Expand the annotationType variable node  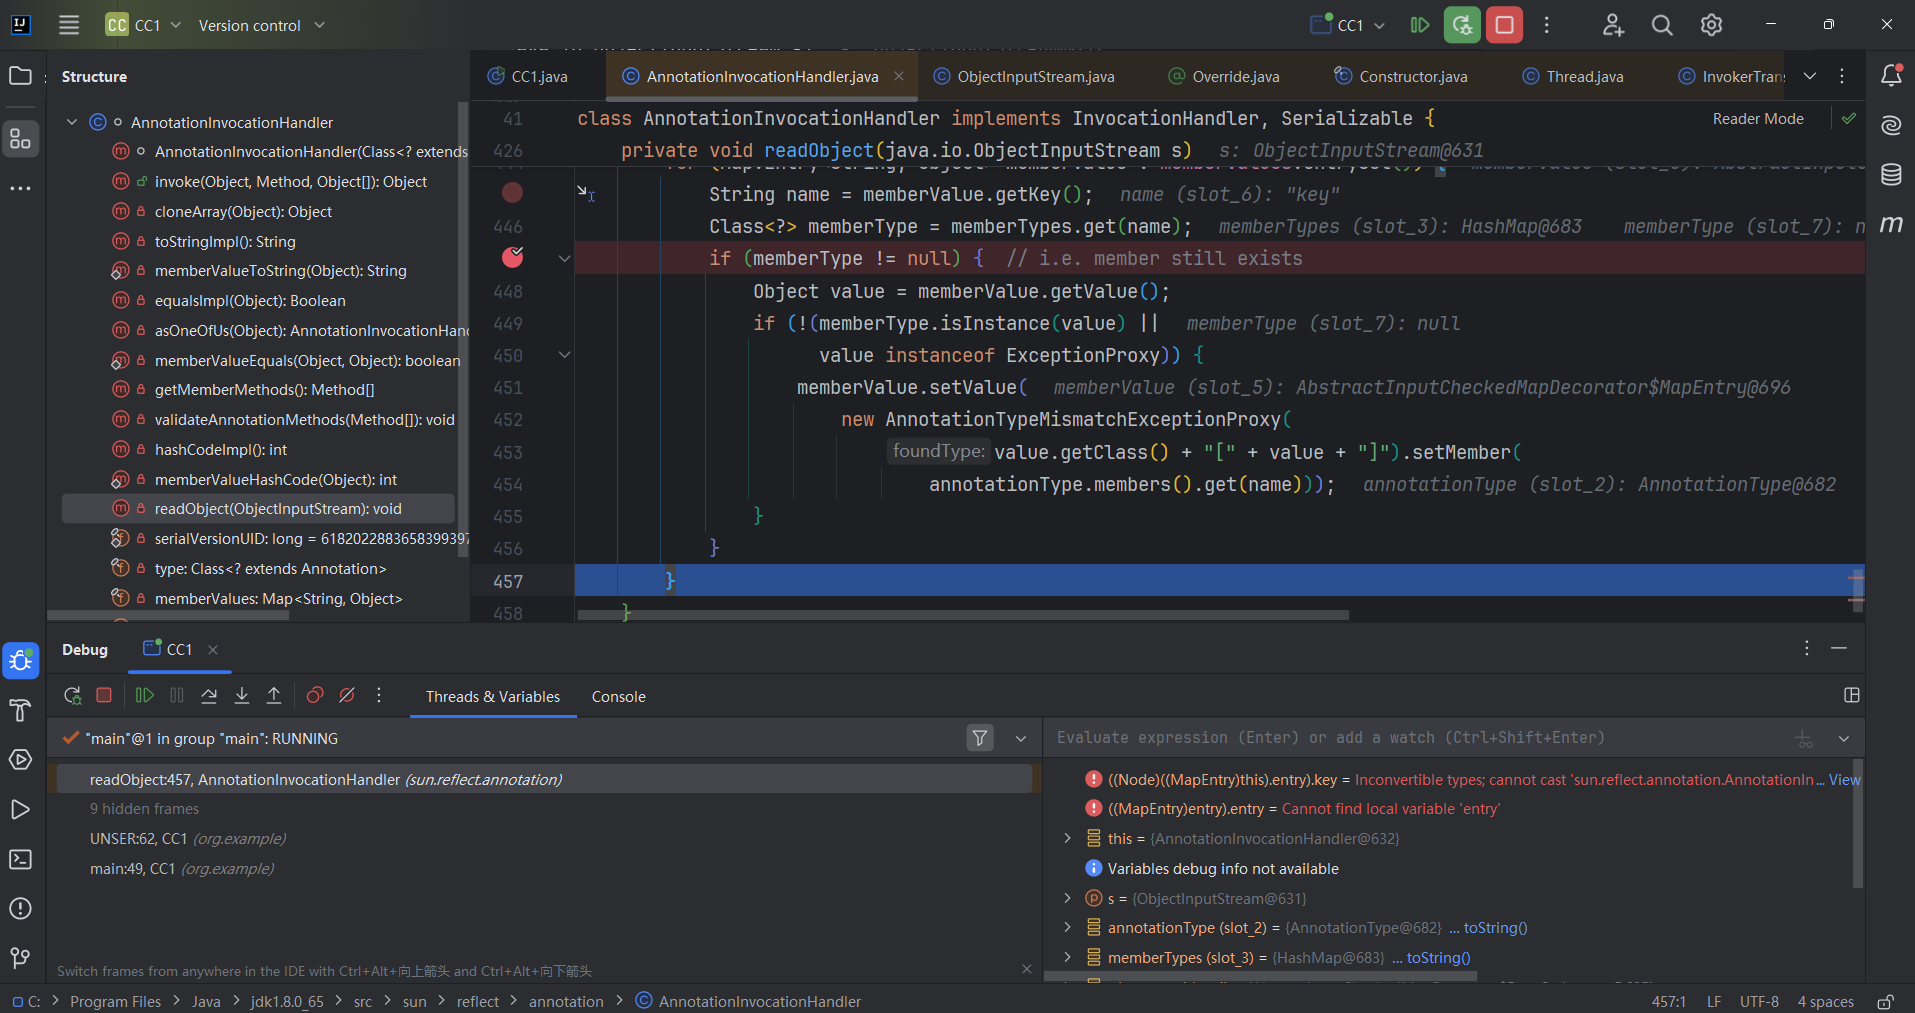[1067, 927]
